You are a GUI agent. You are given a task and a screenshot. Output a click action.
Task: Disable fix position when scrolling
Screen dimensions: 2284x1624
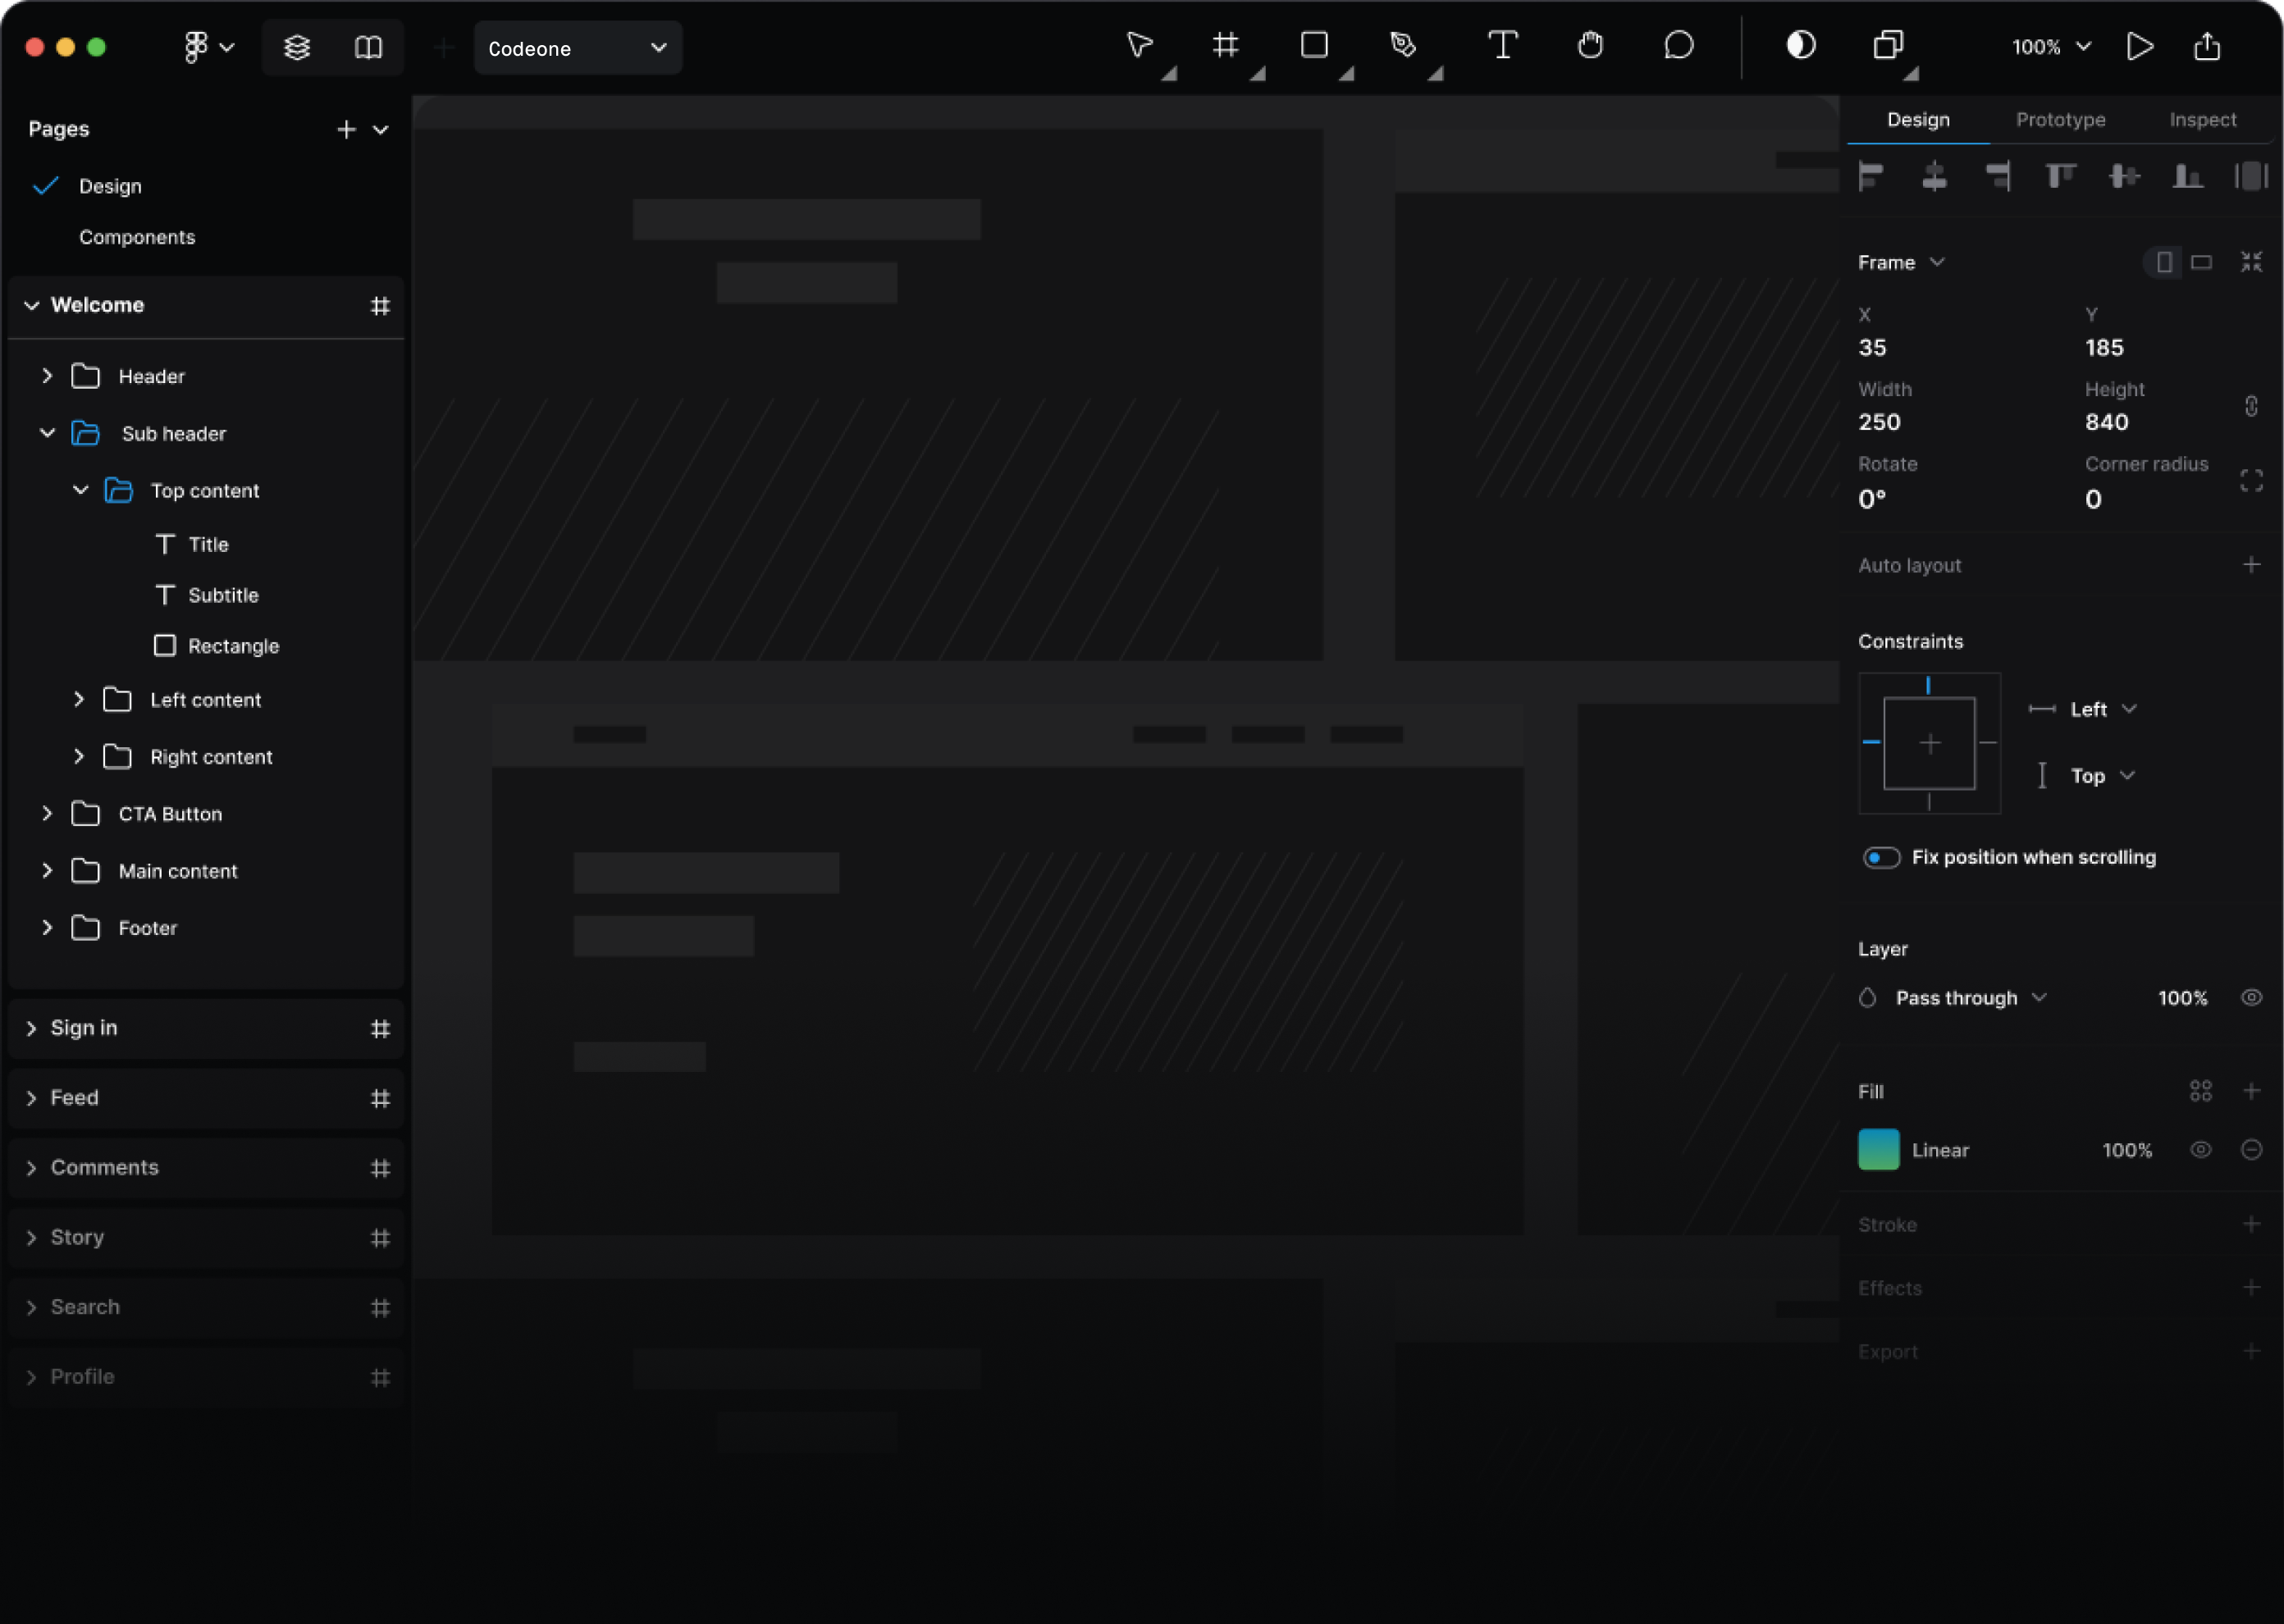click(x=1881, y=858)
